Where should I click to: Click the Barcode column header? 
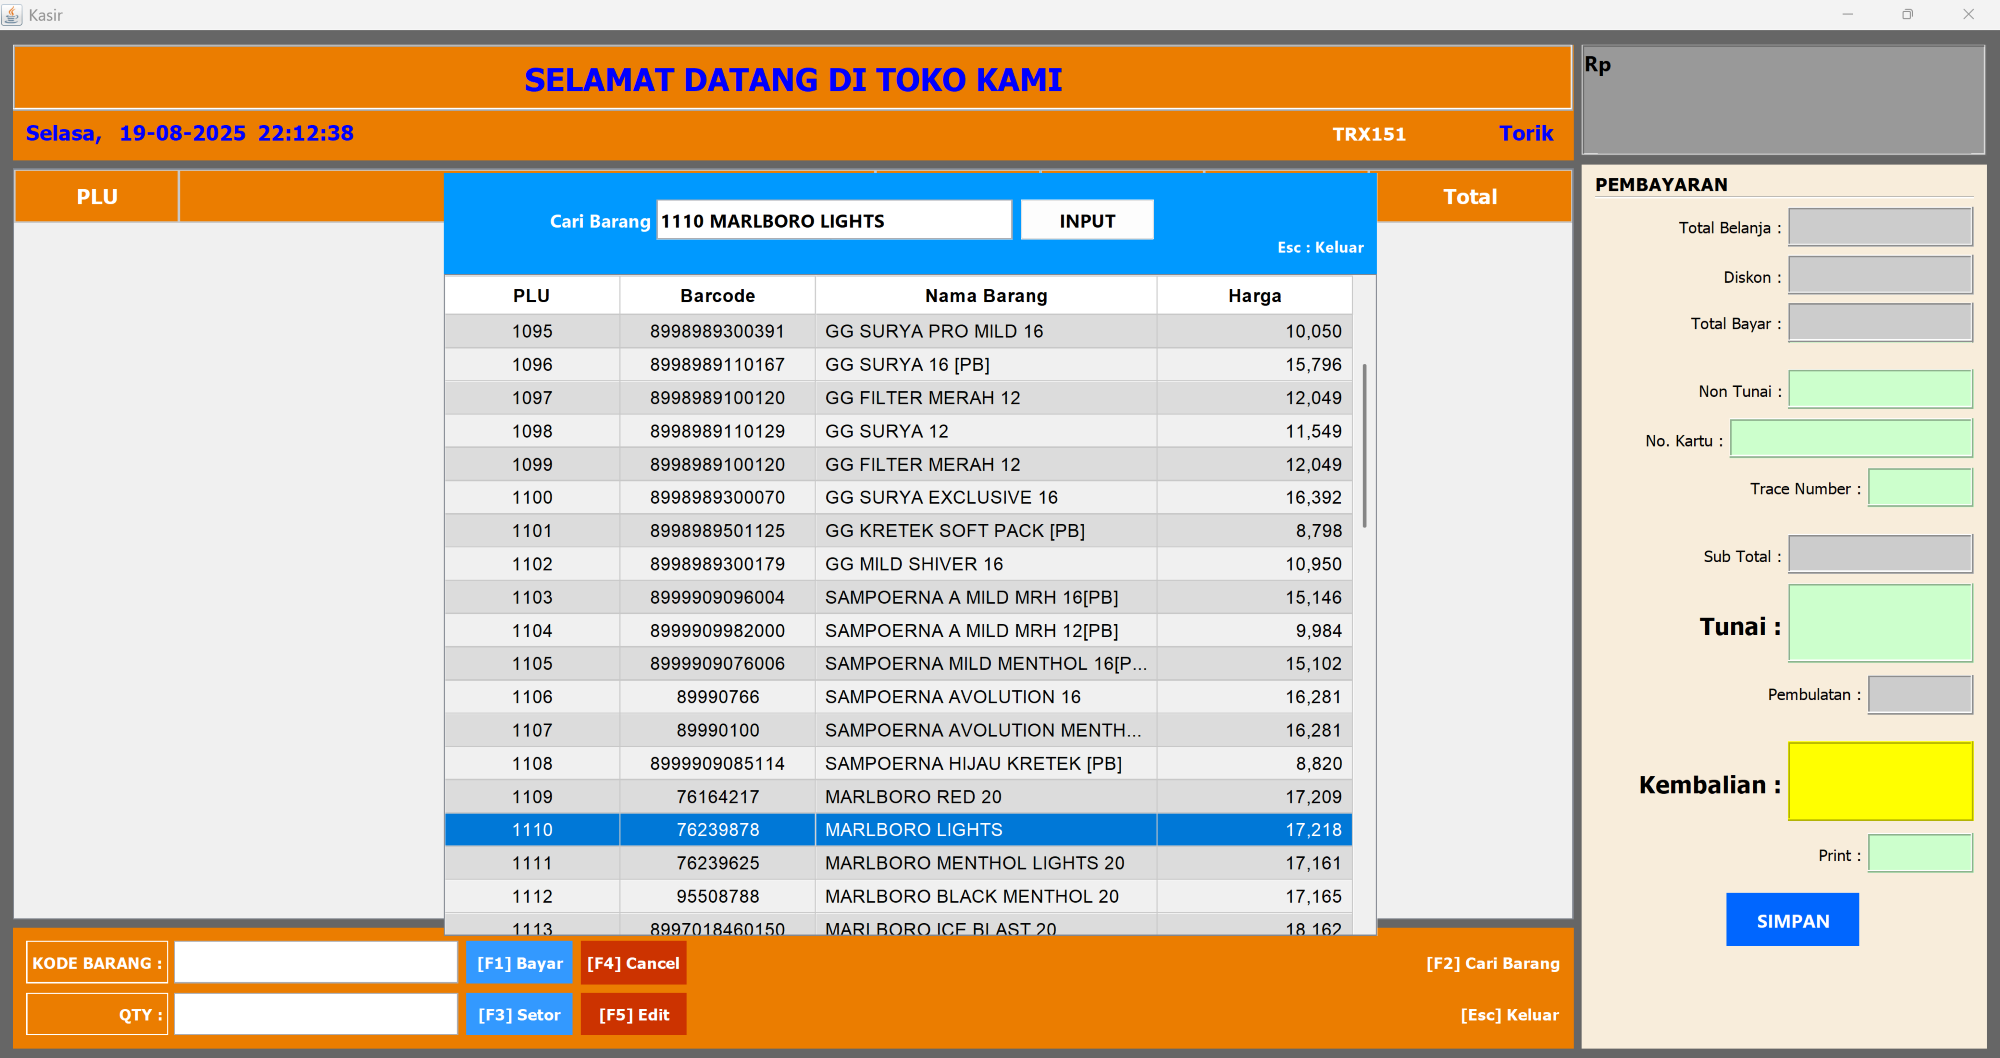tap(717, 296)
